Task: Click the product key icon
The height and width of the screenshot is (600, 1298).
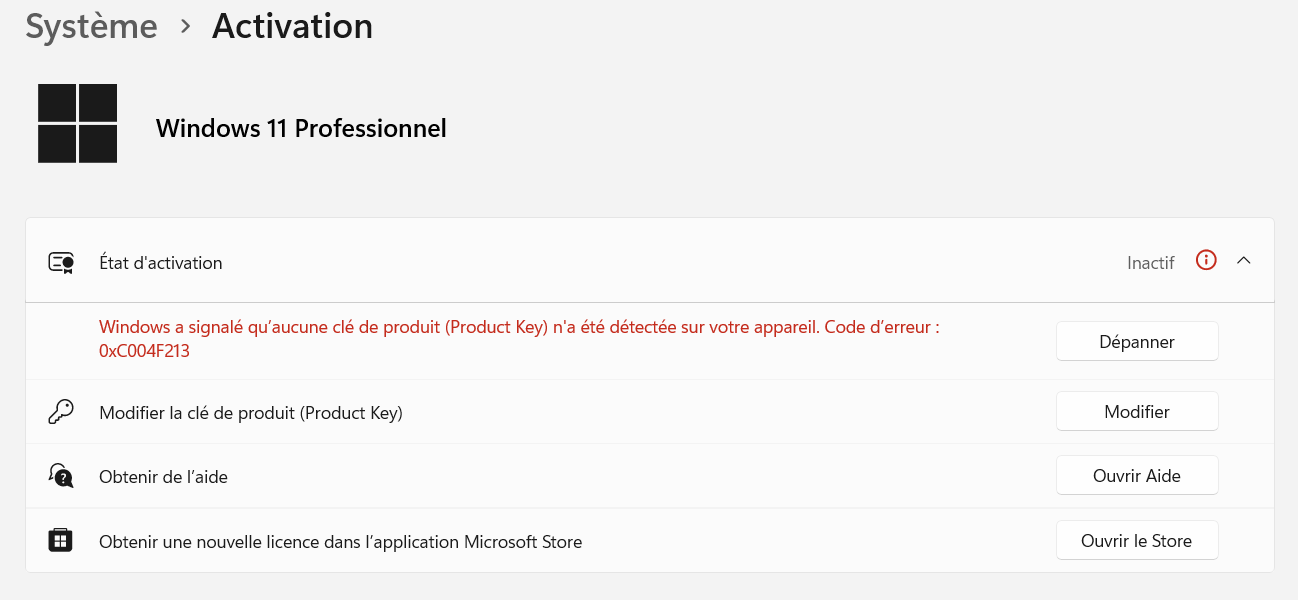Action: coord(61,412)
